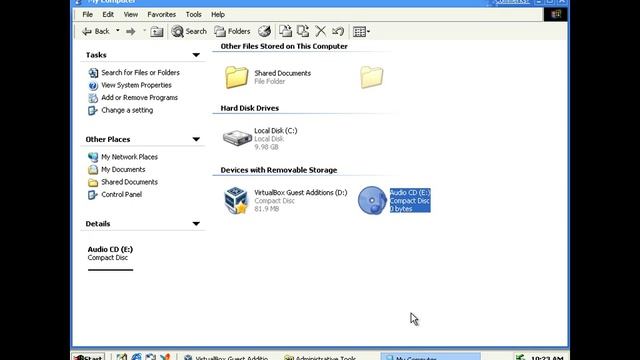Click Audio CD (E:) text in Details

110,249
